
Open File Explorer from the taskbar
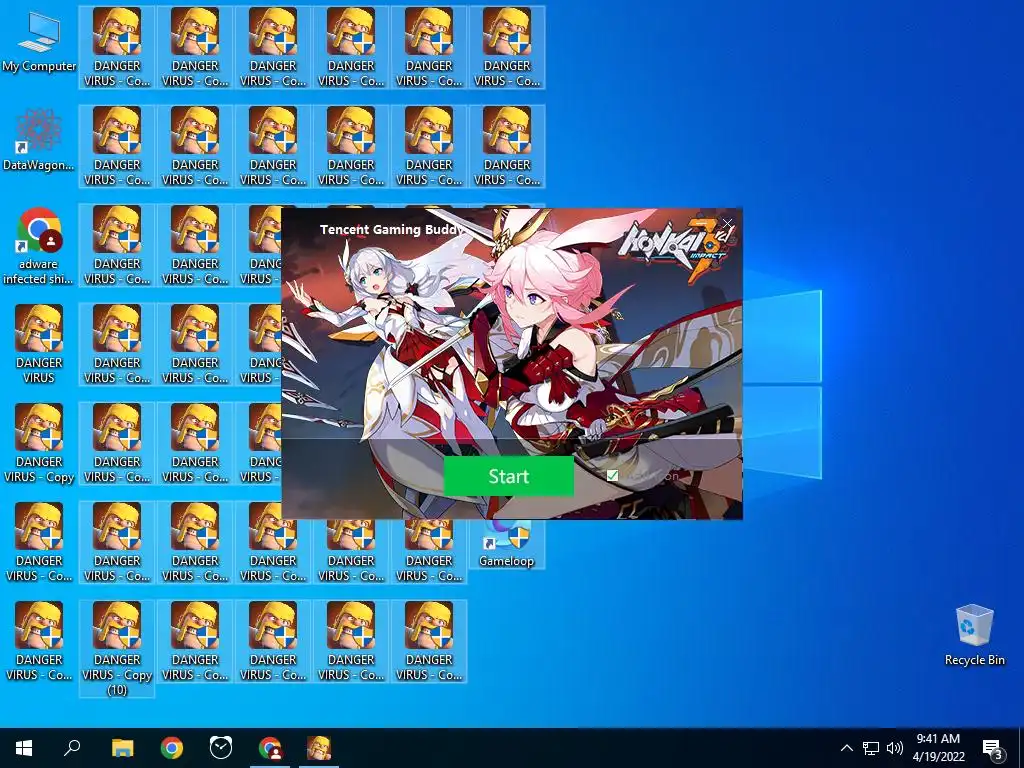122,748
